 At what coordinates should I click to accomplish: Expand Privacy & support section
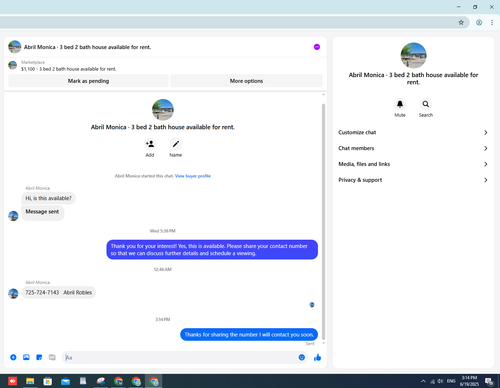click(x=413, y=180)
